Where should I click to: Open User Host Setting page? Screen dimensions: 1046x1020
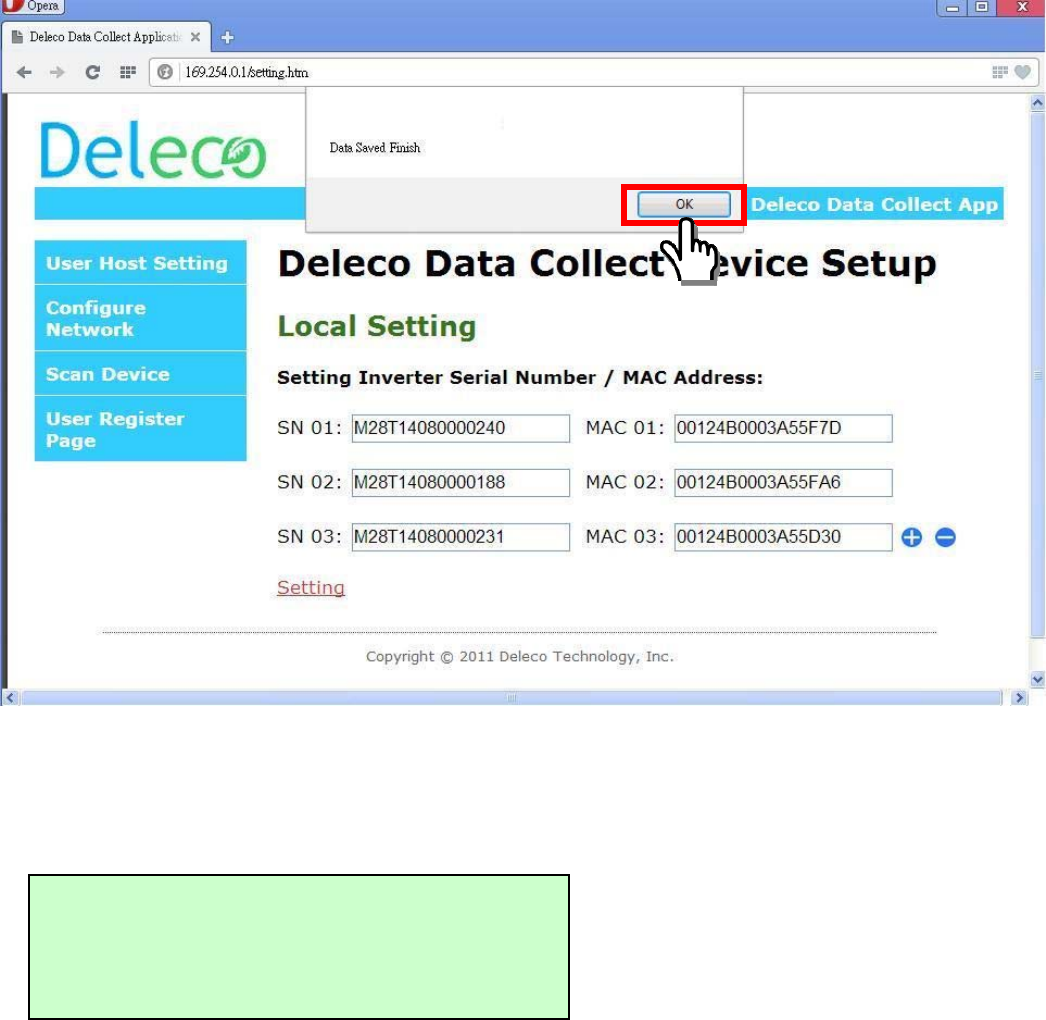140,263
